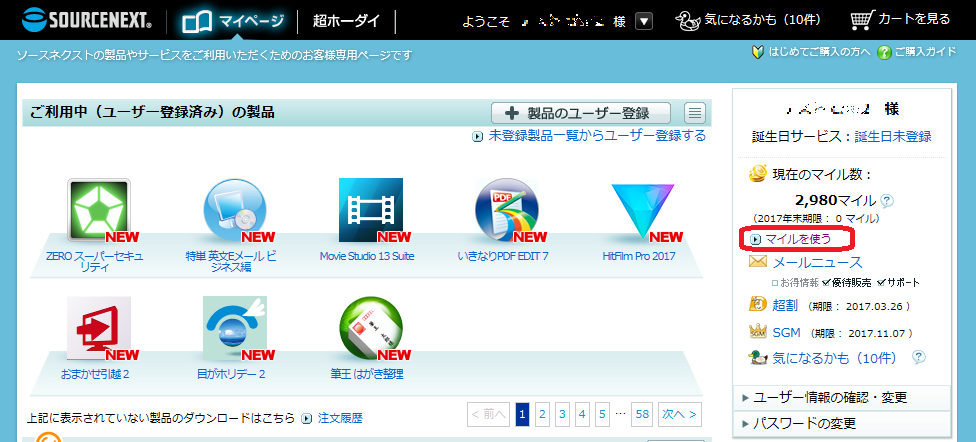This screenshot has height=442, width=976.
Task: Open the 目がホリデー 2 product icon
Action: pos(235,328)
